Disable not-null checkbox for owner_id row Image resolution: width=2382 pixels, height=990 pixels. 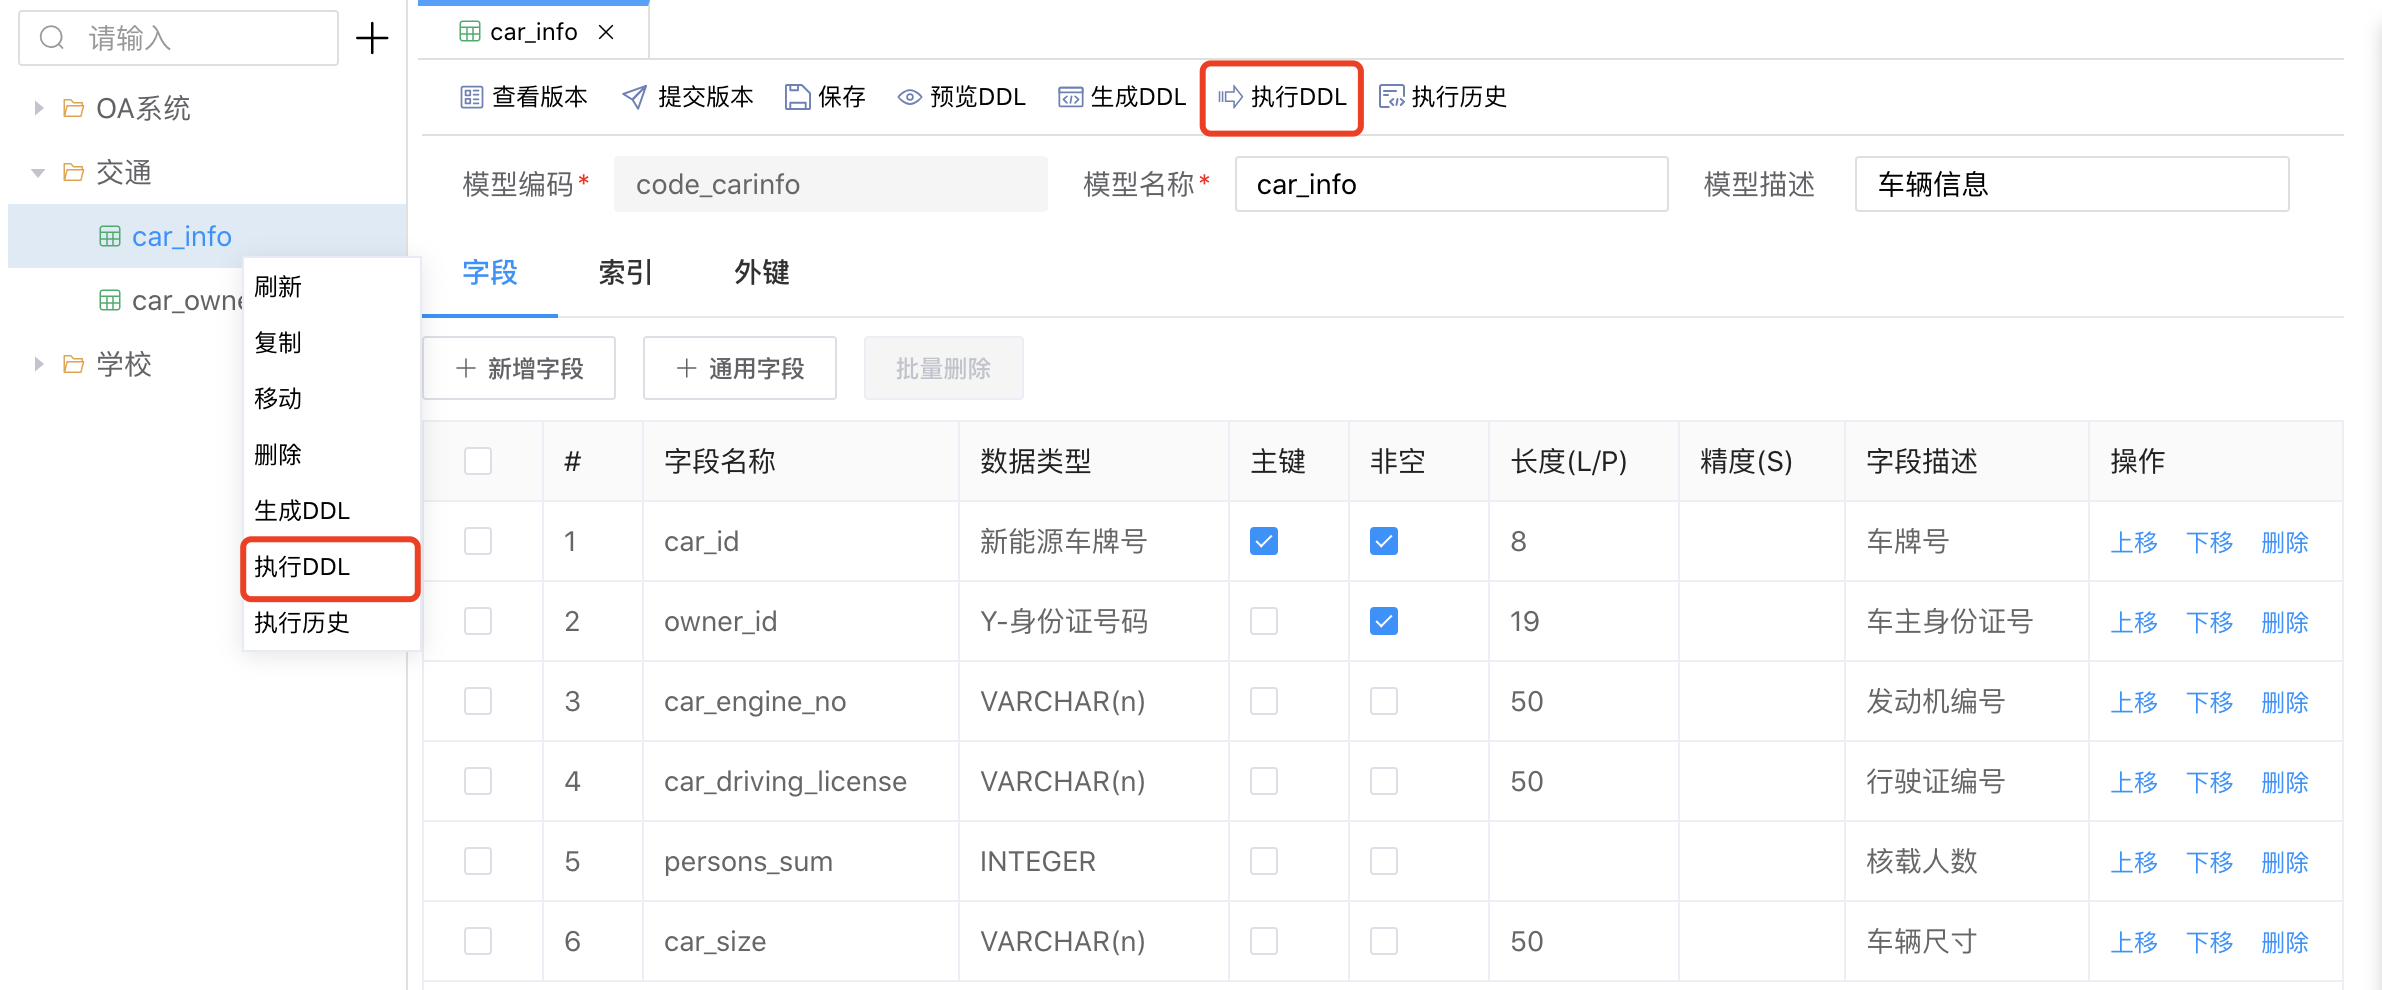pyautogui.click(x=1384, y=621)
